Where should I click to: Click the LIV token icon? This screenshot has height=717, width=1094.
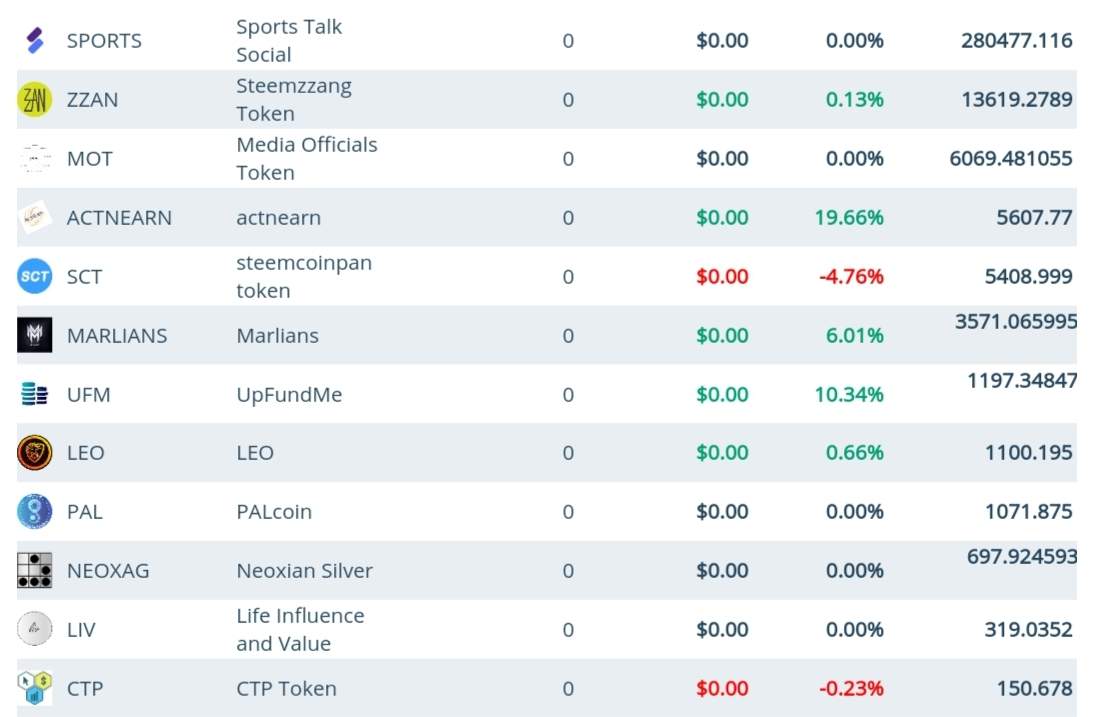tap(35, 630)
